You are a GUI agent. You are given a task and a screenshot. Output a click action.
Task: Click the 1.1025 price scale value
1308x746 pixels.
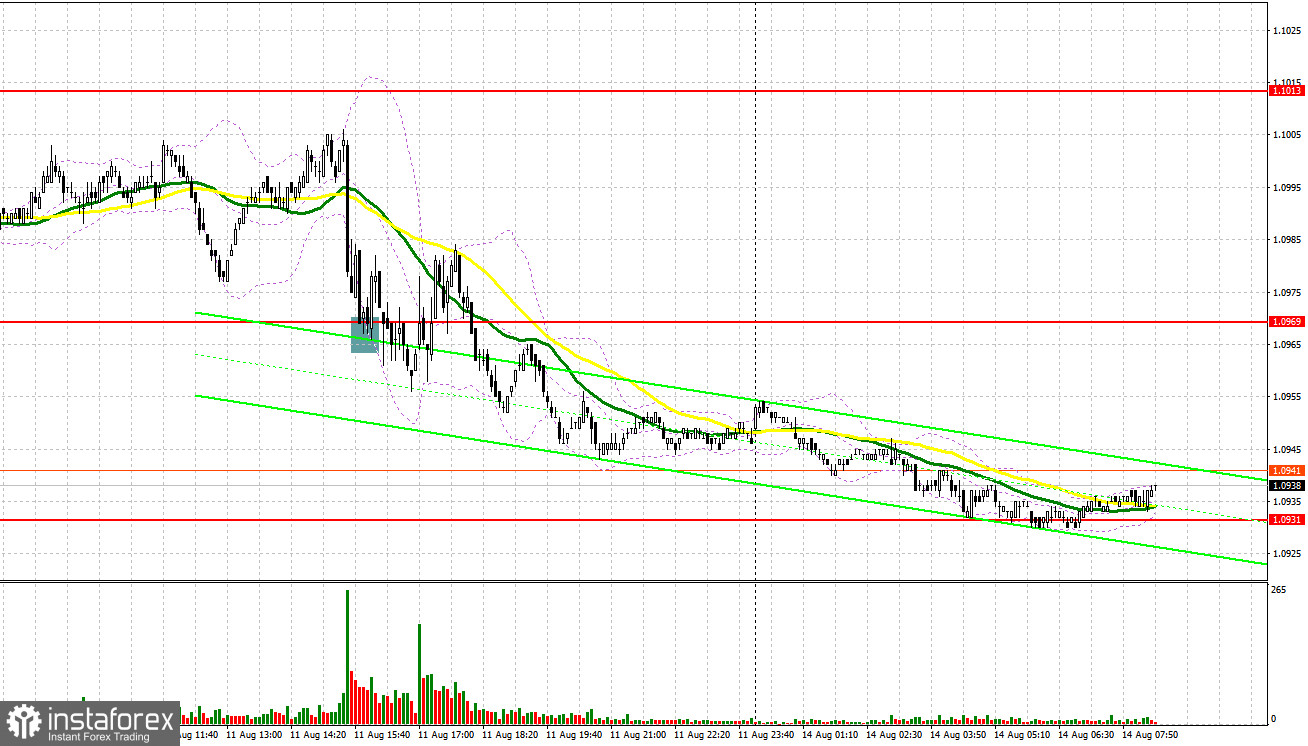point(1286,30)
